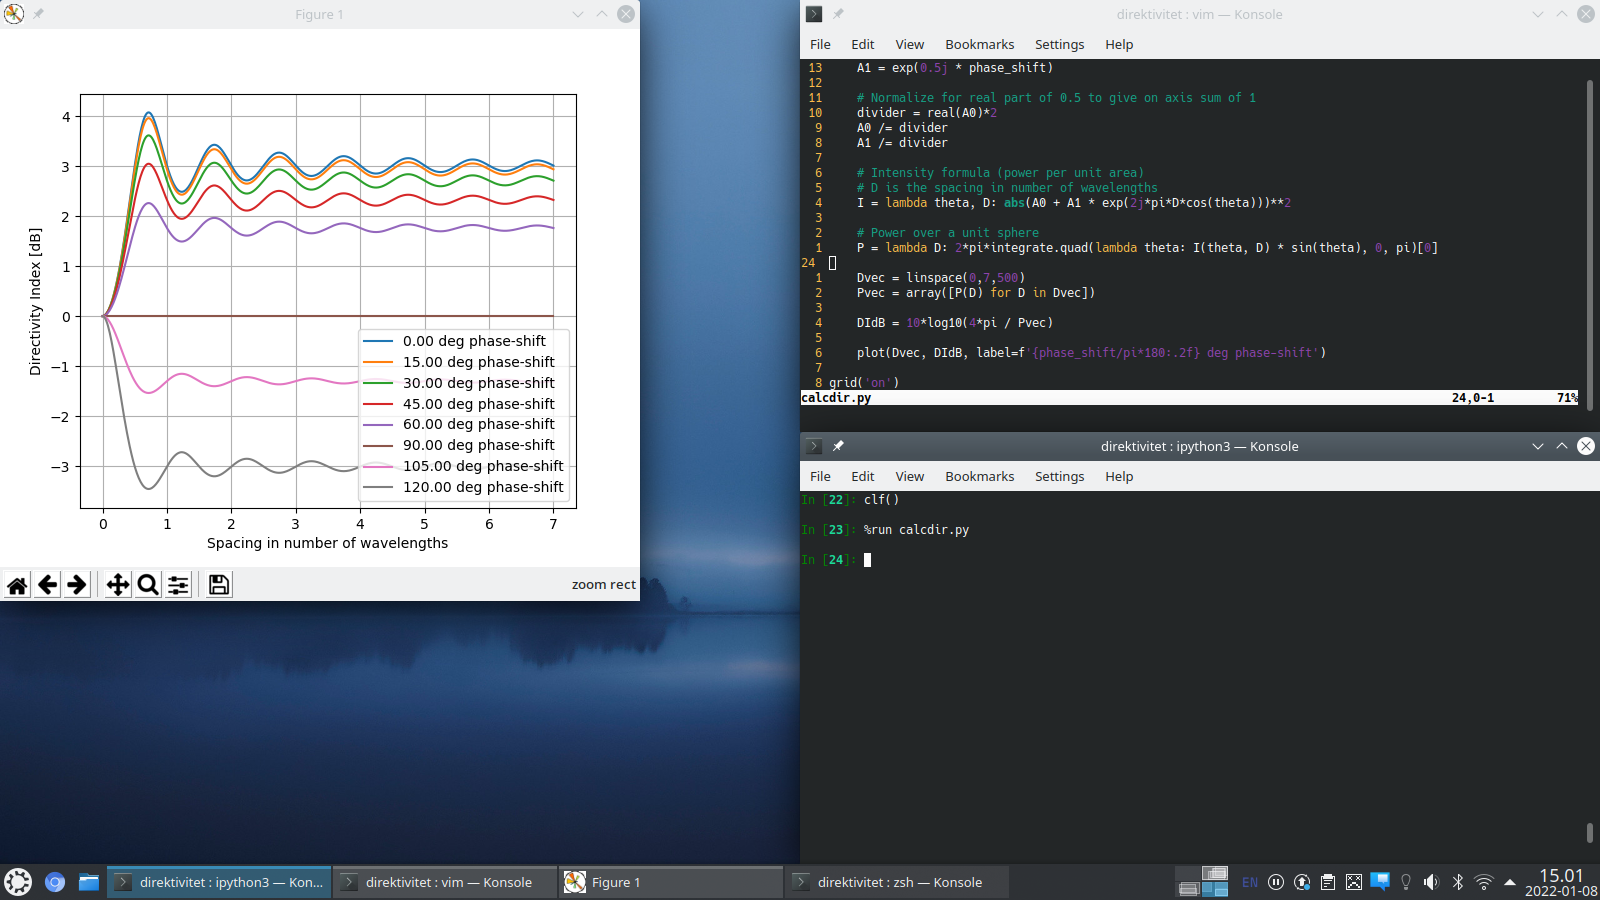Viewport: 1600px width, 900px height.
Task: Pin the ipython3 Konsole window on all desktops
Action: coord(838,446)
